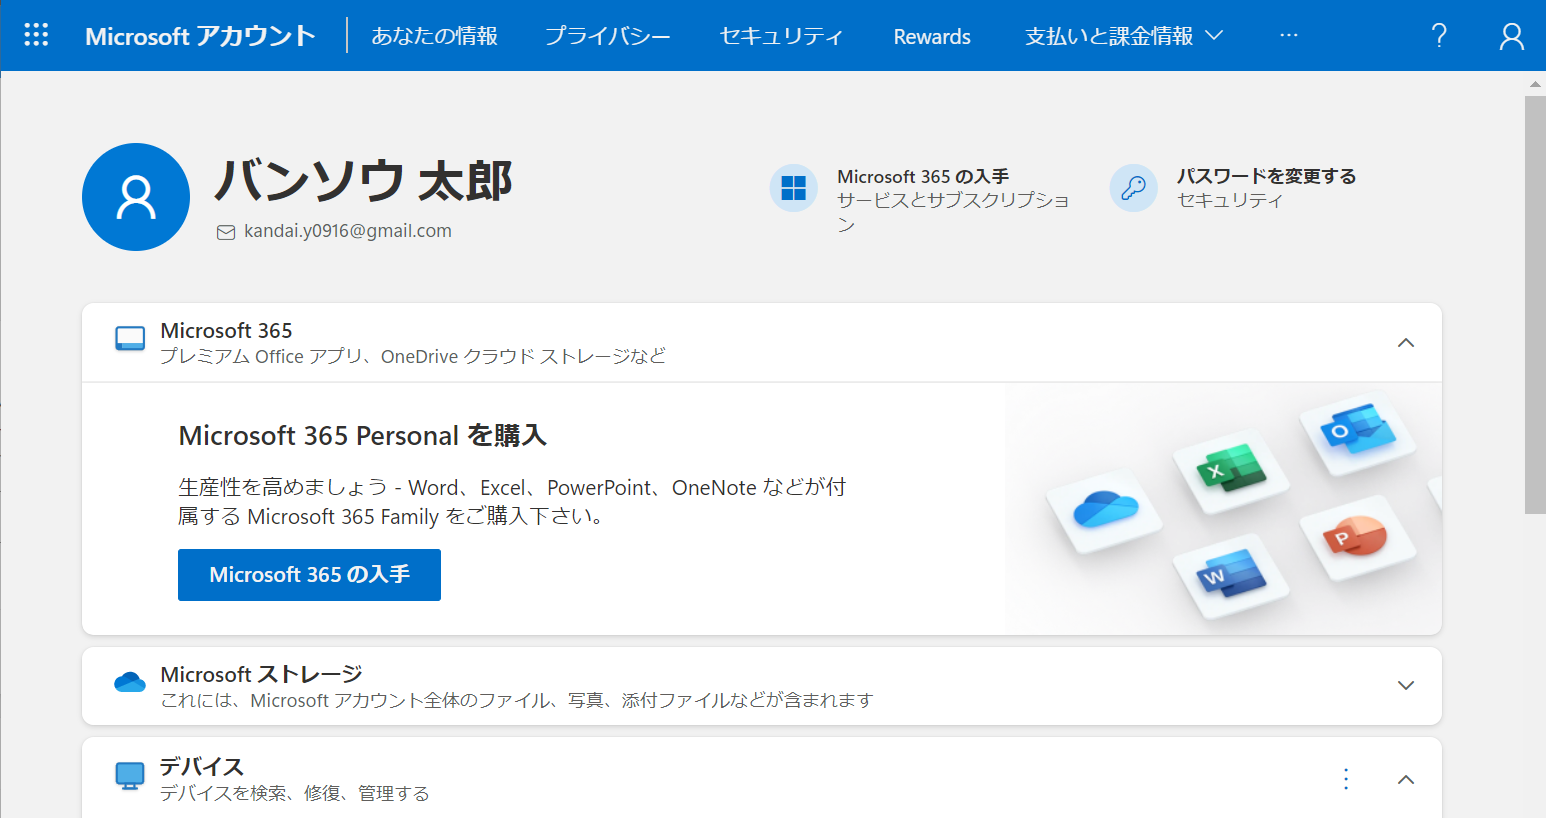Click the Microsoft アカウント header title
Viewport: 1546px width, 818px height.
[x=201, y=36]
